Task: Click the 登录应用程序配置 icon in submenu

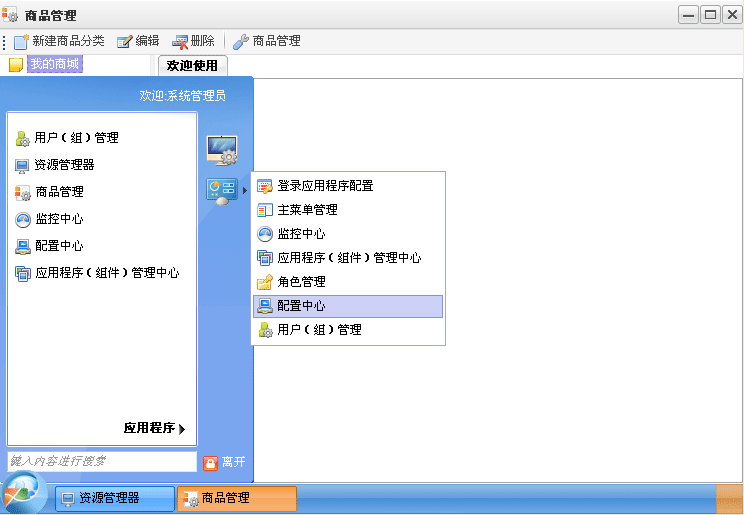Action: [265, 186]
